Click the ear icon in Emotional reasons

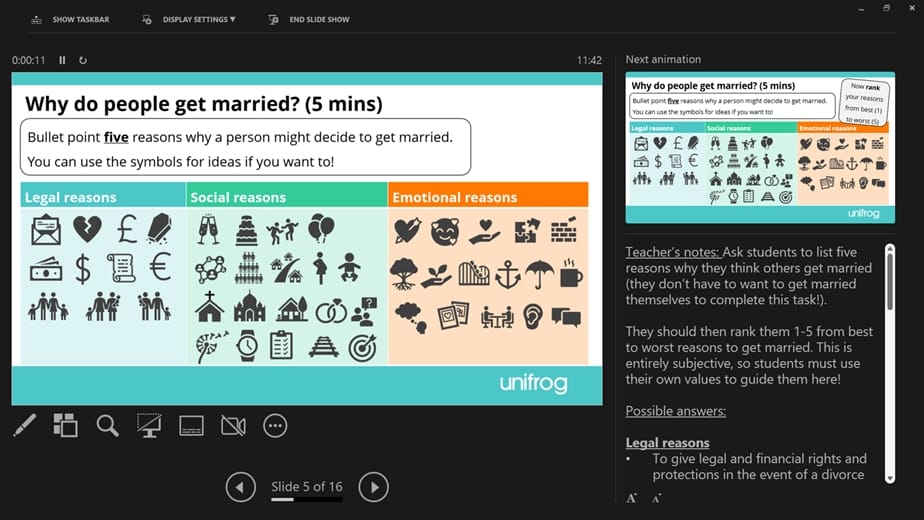[532, 317]
